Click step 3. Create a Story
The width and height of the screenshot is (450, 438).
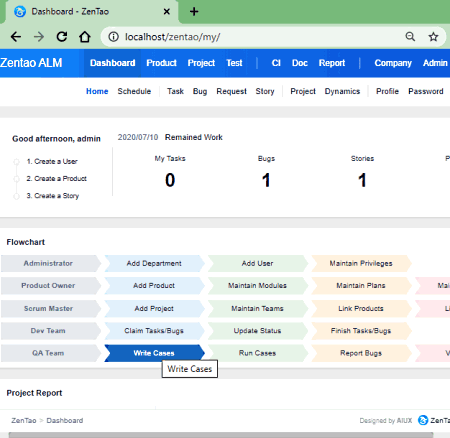pyautogui.click(x=53, y=196)
